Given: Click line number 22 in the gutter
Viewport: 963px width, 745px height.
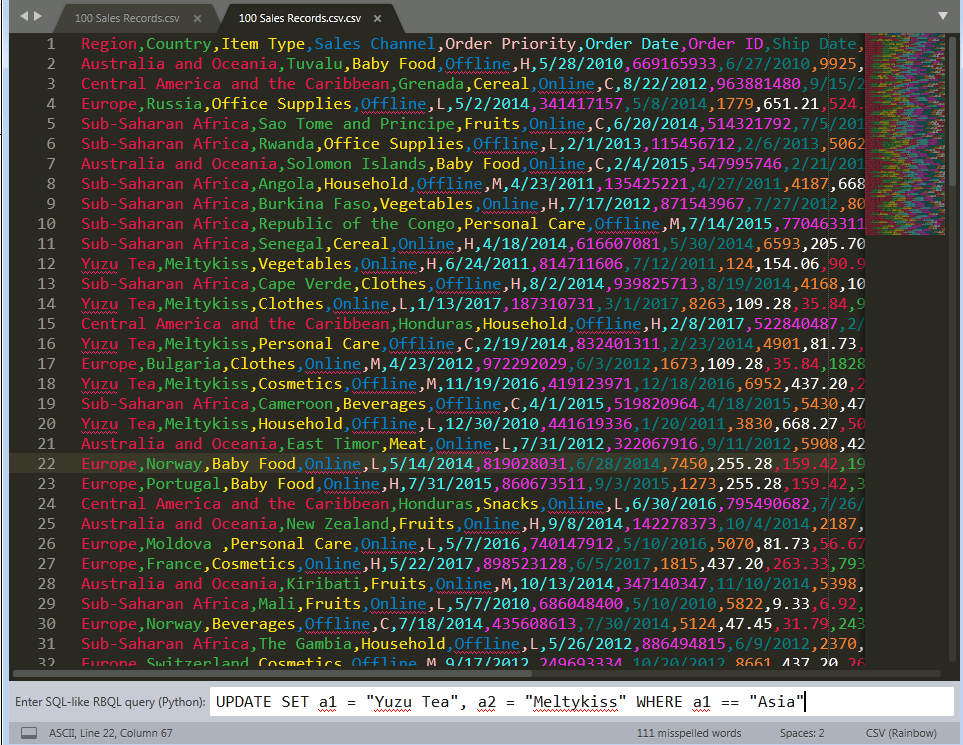Looking at the screenshot, I should click(46, 463).
